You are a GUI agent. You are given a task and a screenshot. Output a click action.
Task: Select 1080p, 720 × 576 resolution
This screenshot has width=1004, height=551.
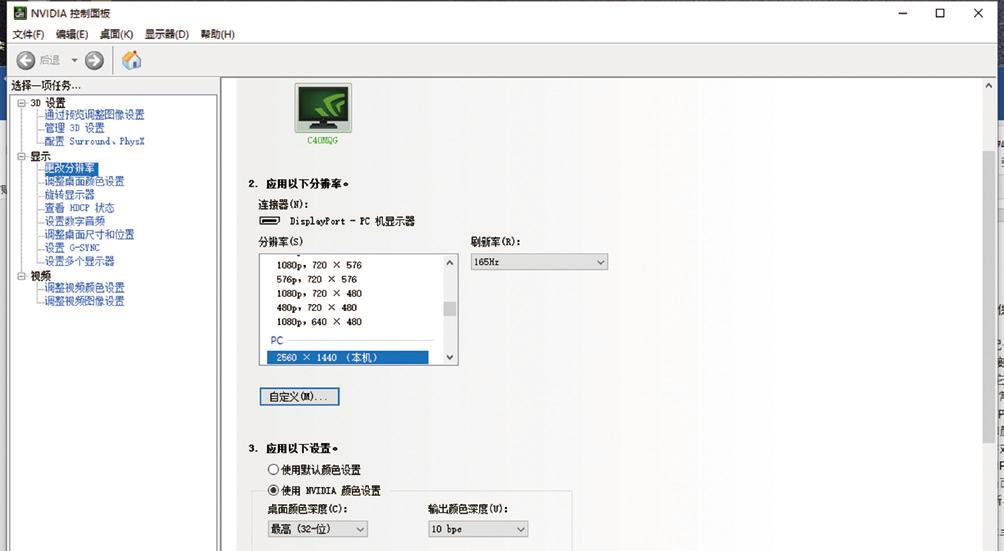319,265
